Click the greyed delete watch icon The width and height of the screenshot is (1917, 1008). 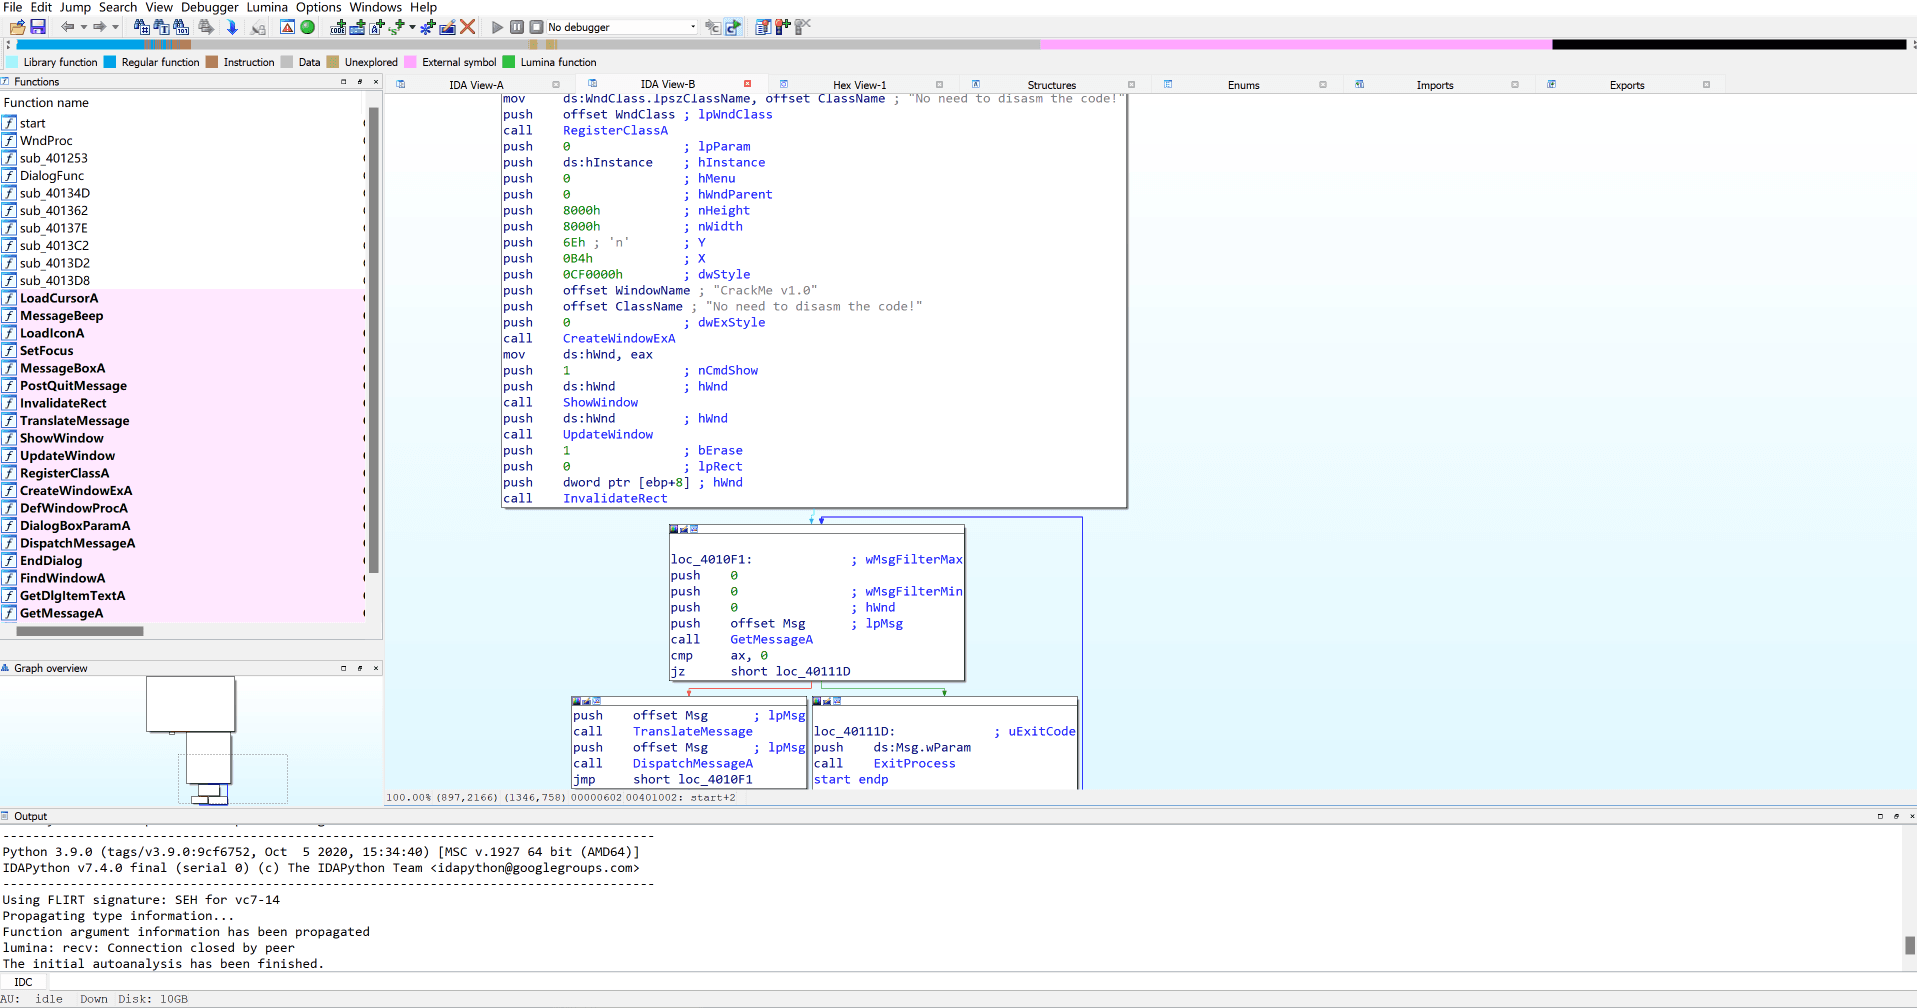point(801,27)
